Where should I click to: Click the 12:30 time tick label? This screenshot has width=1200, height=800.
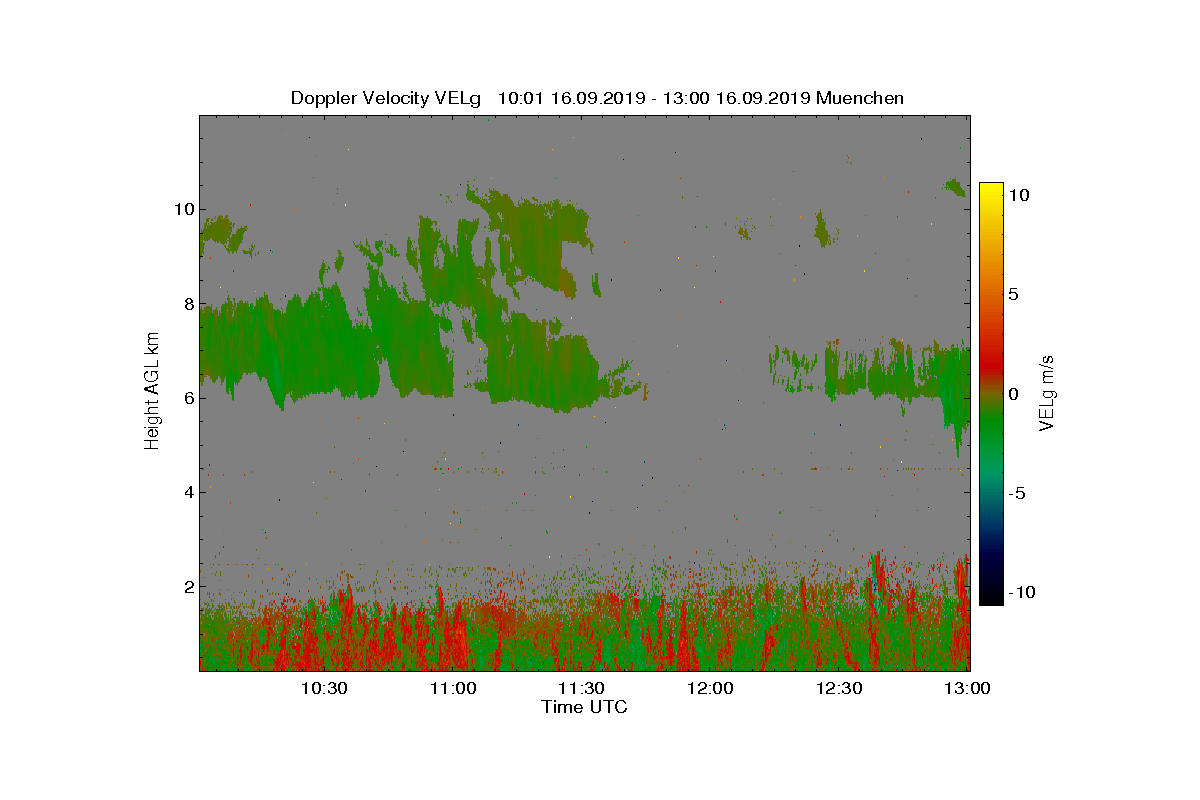(x=839, y=688)
